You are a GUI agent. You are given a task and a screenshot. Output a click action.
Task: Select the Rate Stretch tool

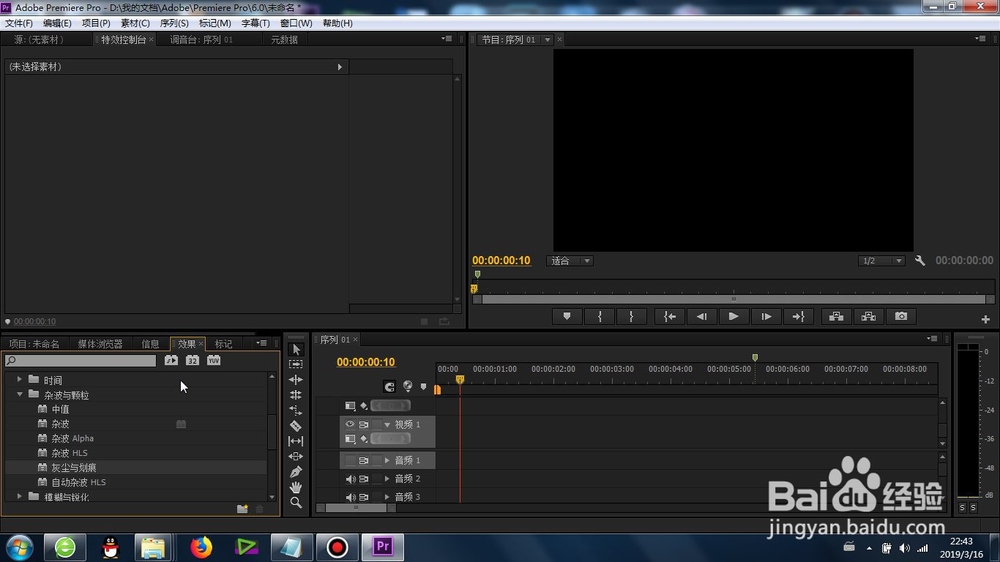click(296, 410)
